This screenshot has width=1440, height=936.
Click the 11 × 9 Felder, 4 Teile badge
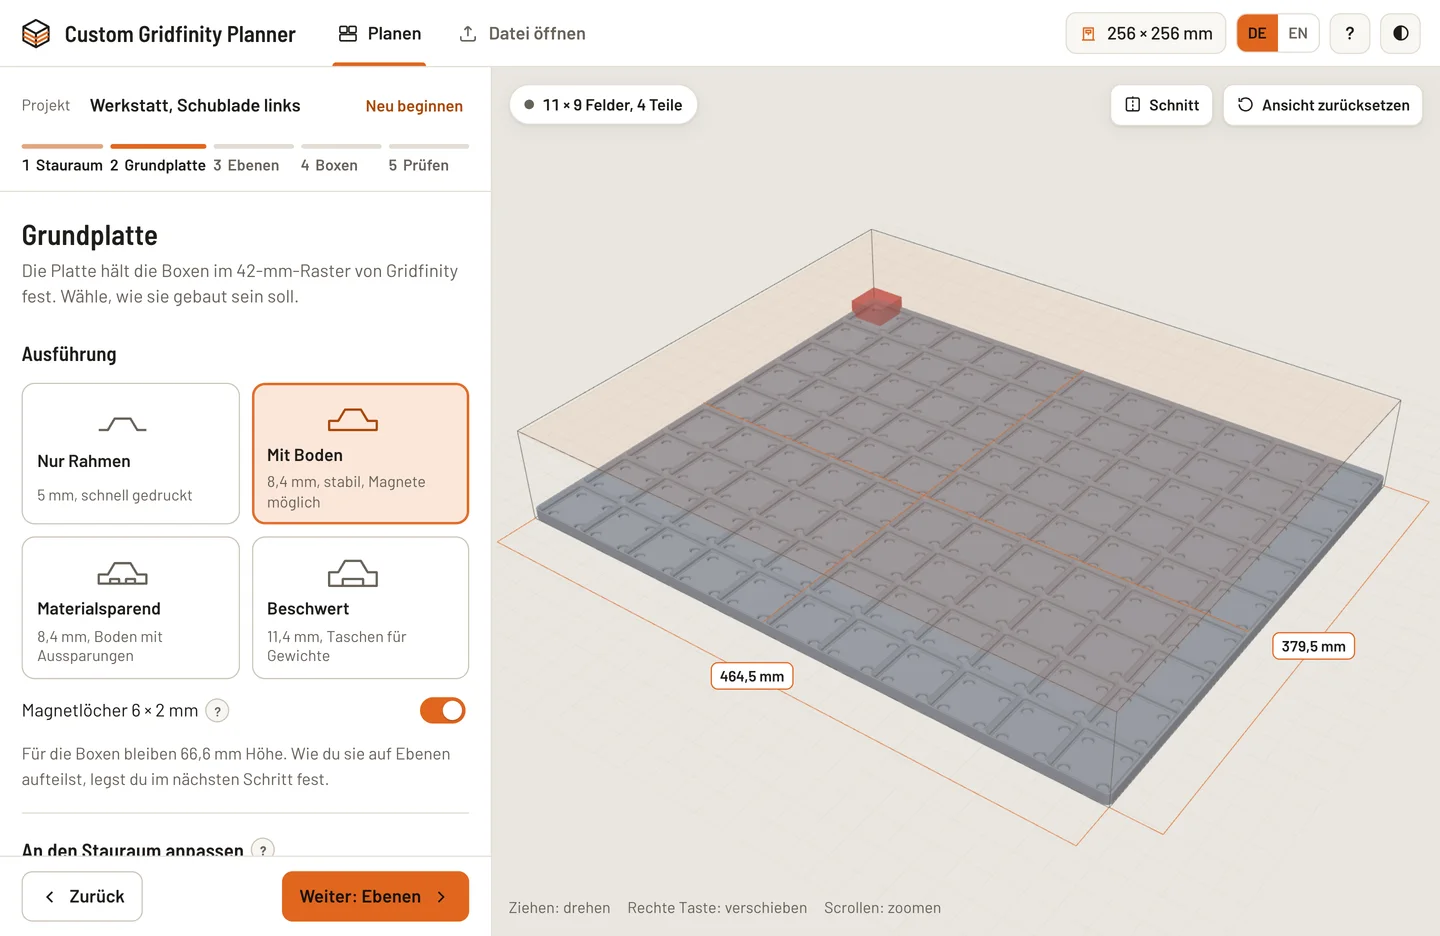coord(603,105)
